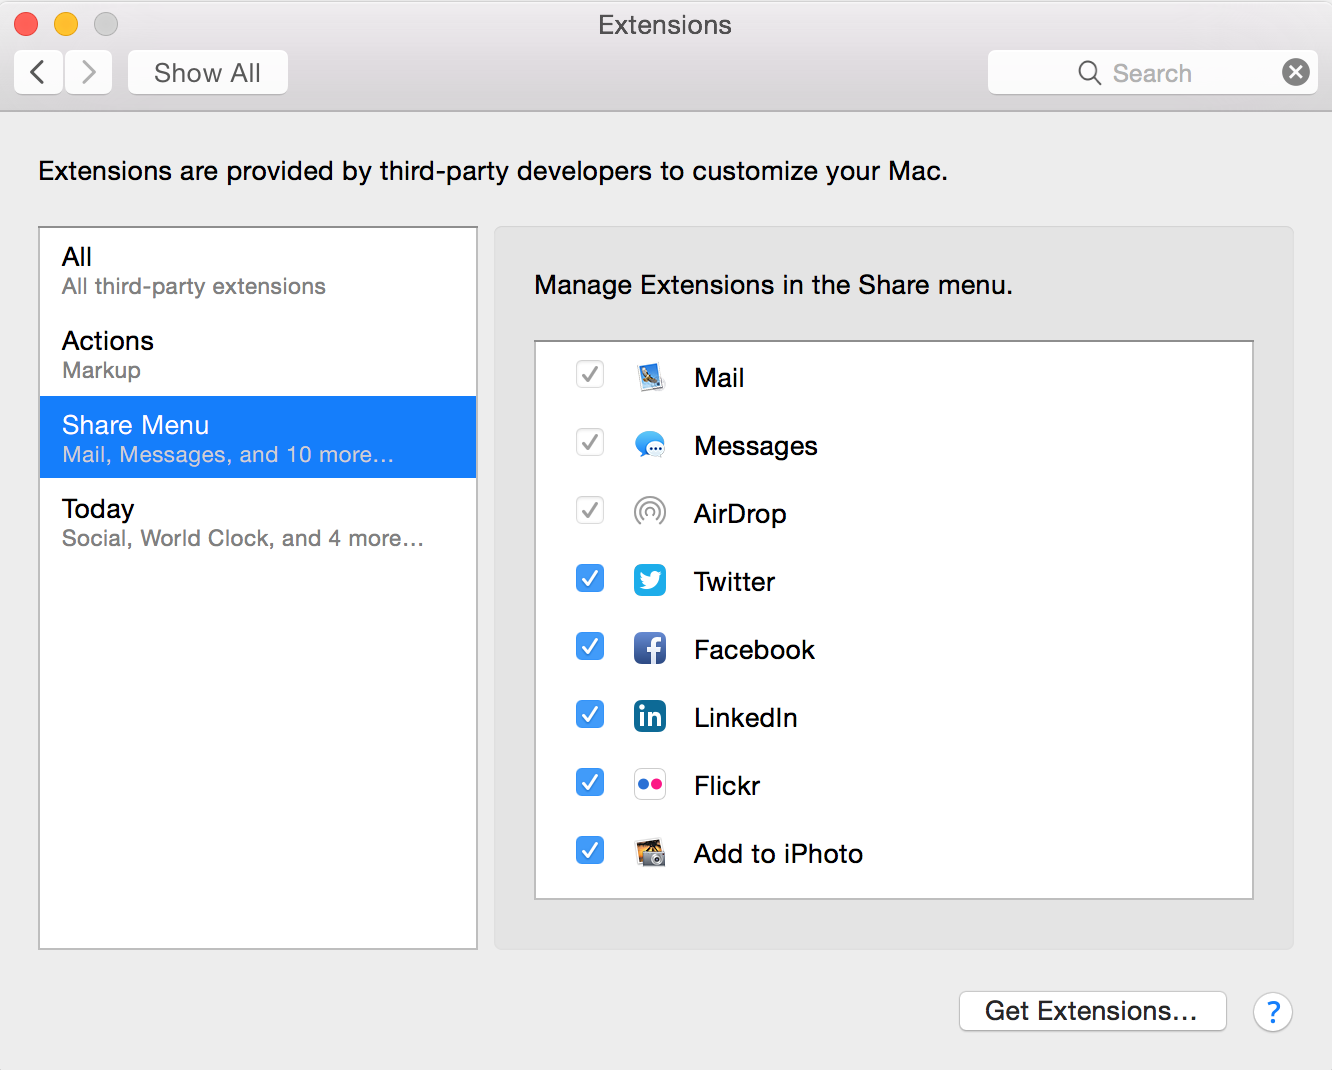This screenshot has height=1070, width=1332.
Task: Toggle the AirDrop checkbox
Action: (590, 511)
